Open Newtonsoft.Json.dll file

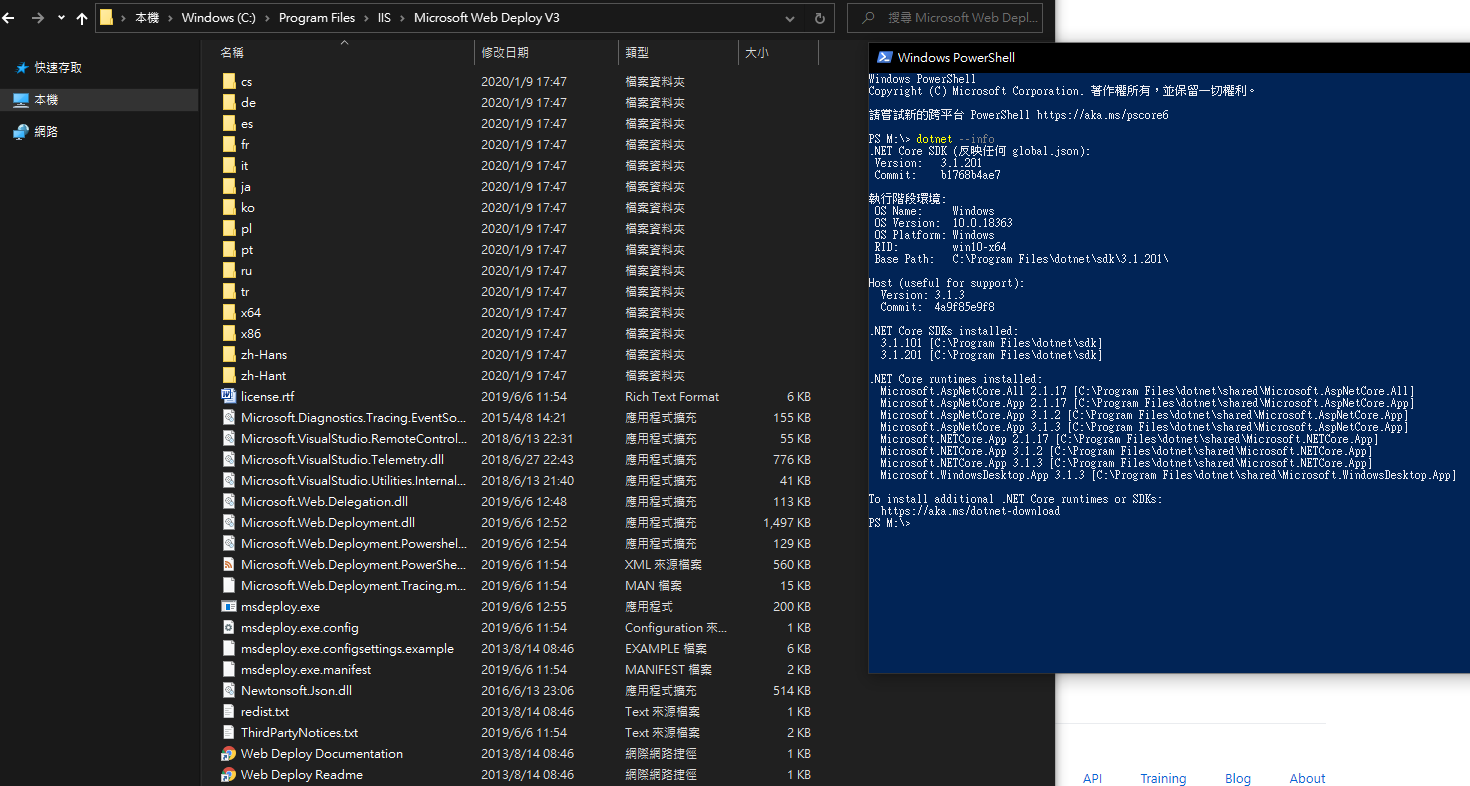pyautogui.click(x=287, y=690)
